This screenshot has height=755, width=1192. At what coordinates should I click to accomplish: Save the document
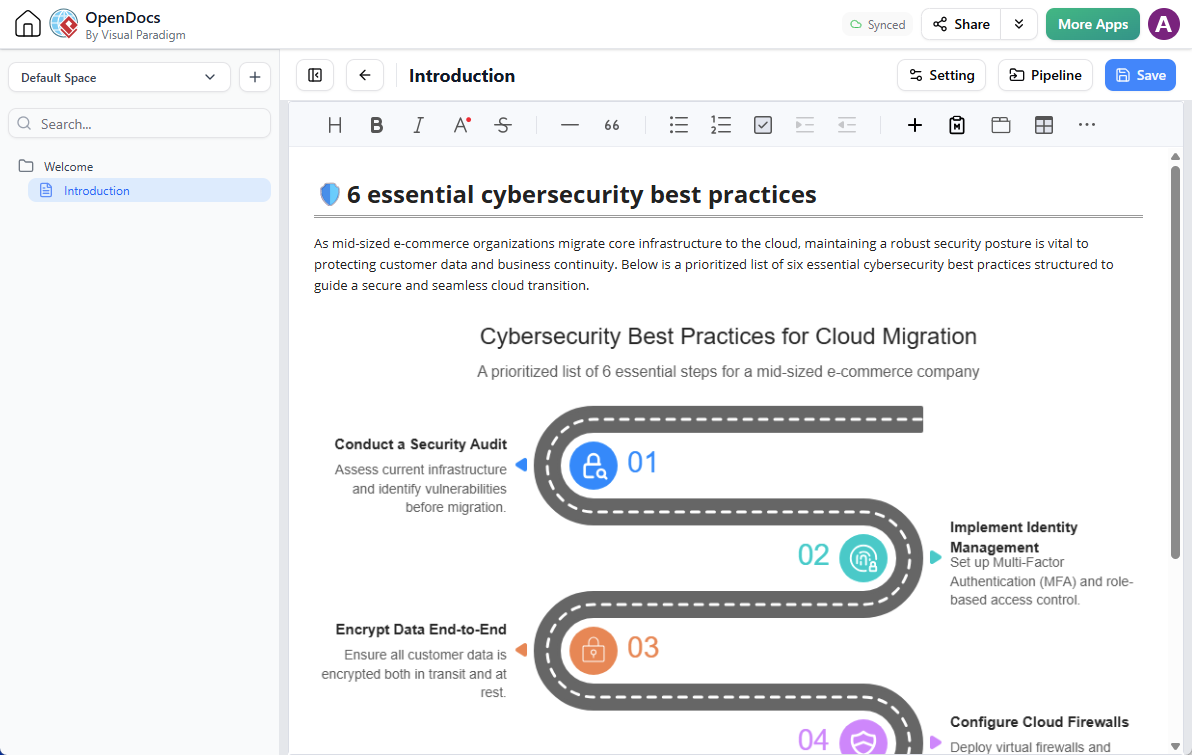point(1140,75)
